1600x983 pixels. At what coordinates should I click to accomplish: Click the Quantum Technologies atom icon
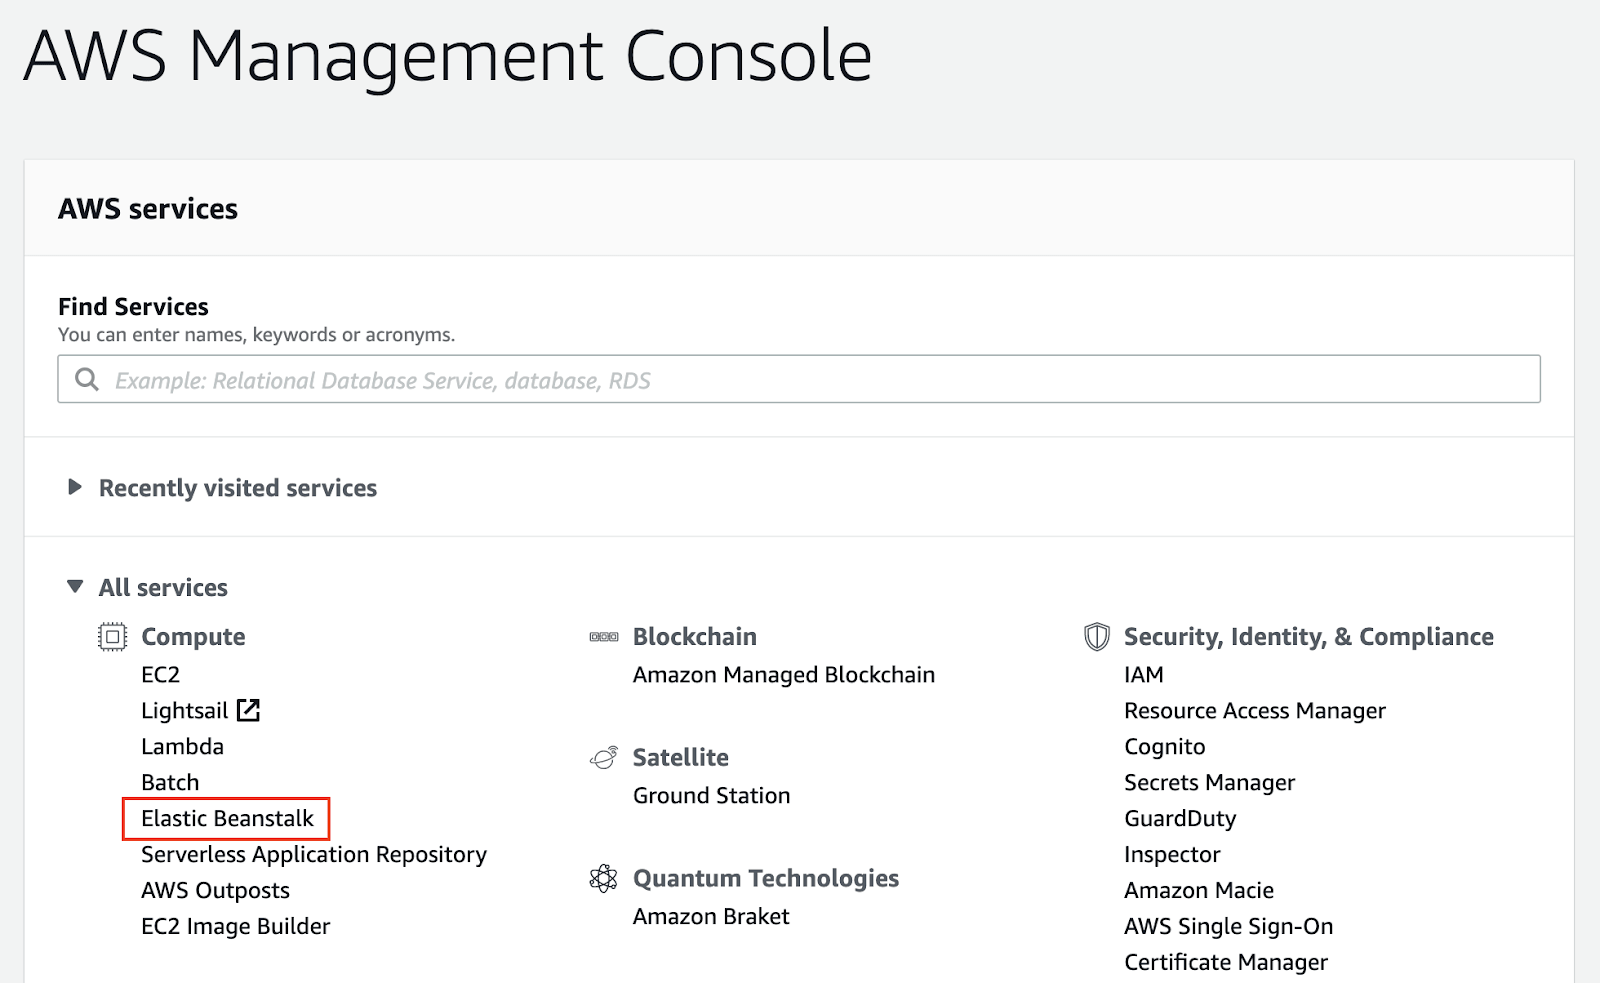point(604,879)
